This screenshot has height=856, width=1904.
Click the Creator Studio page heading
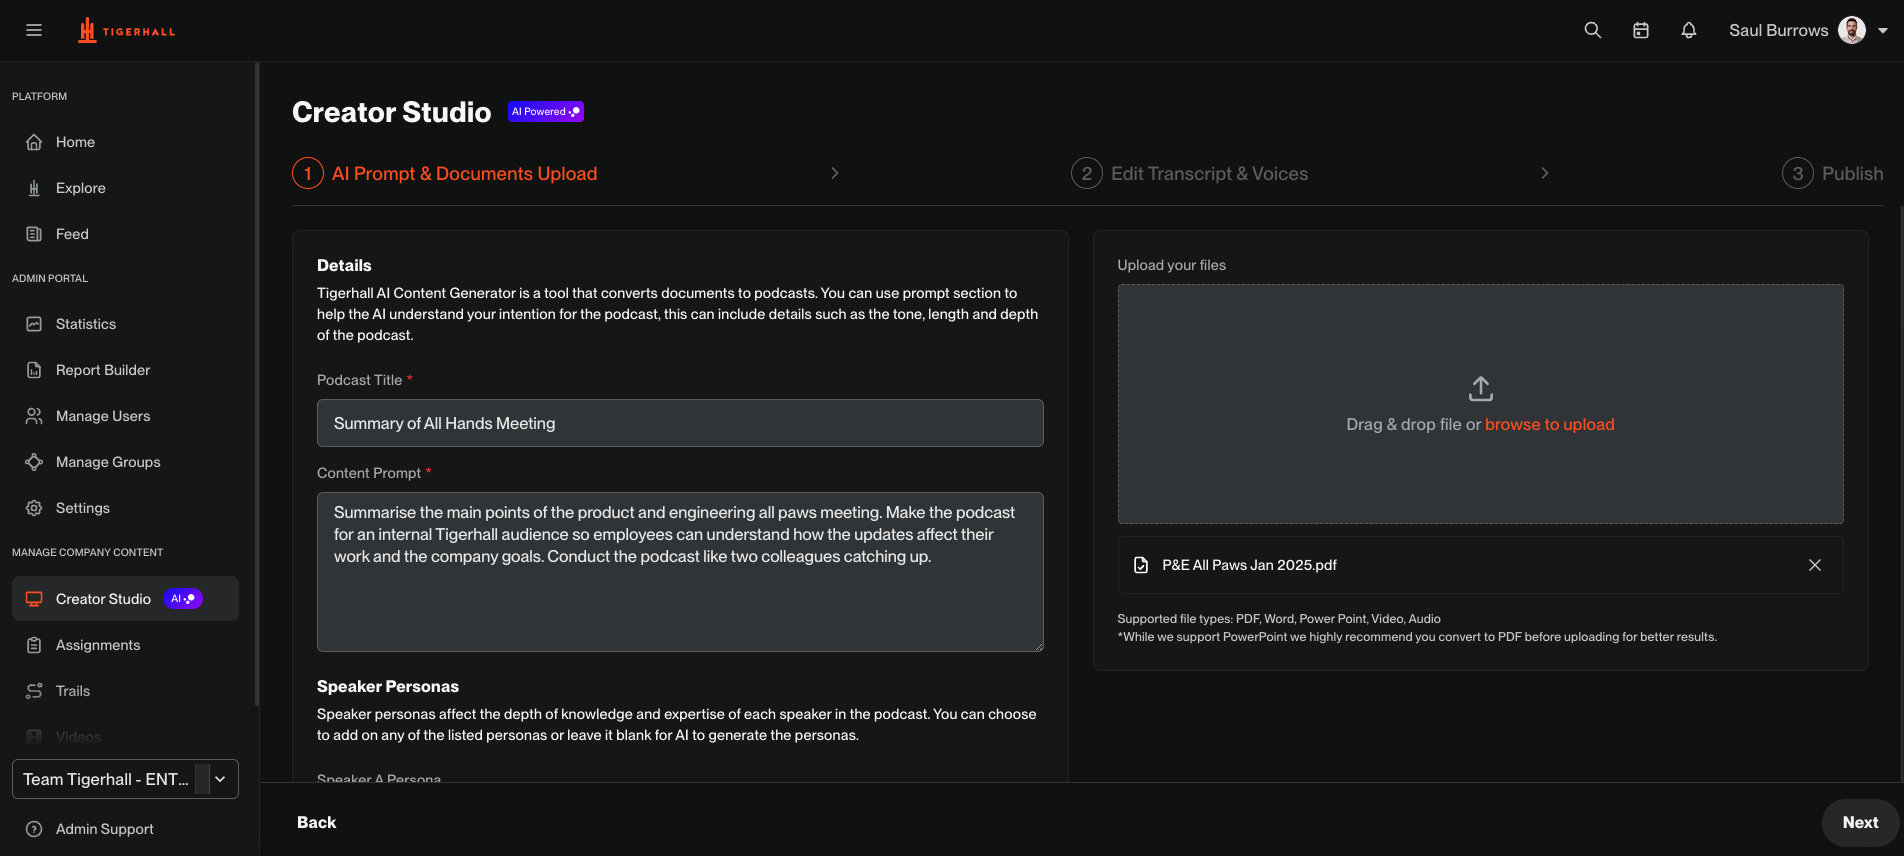point(392,112)
